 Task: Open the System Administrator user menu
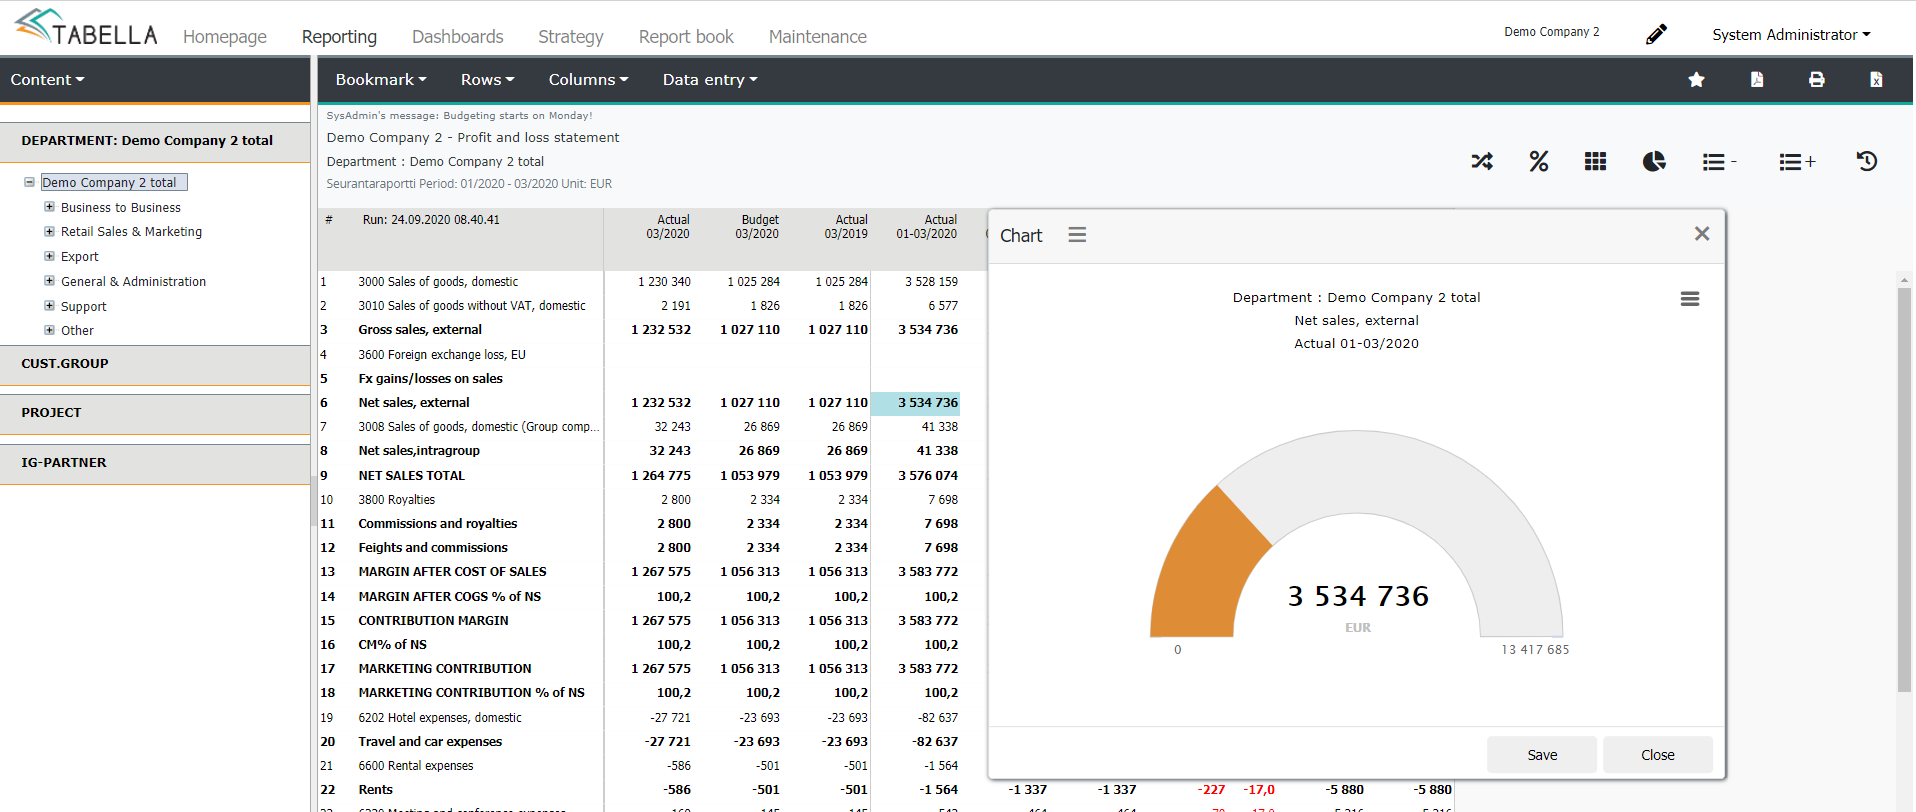coord(1791,35)
